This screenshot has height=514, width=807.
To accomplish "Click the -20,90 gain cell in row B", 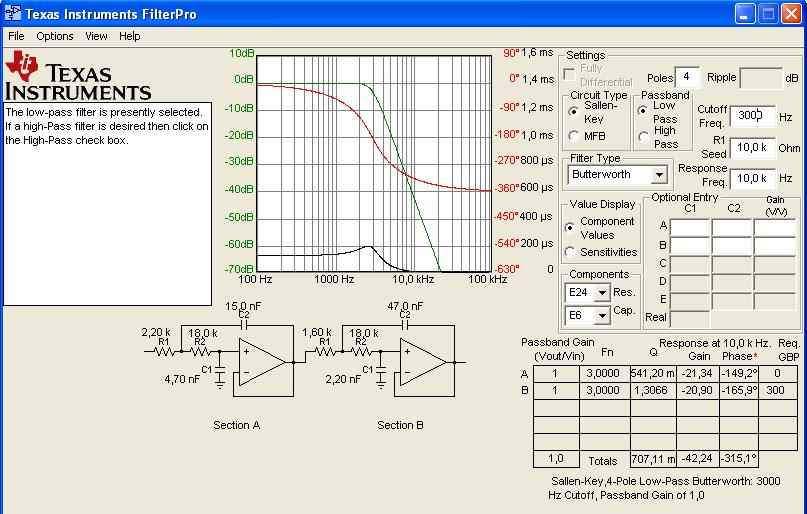I will (x=697, y=391).
